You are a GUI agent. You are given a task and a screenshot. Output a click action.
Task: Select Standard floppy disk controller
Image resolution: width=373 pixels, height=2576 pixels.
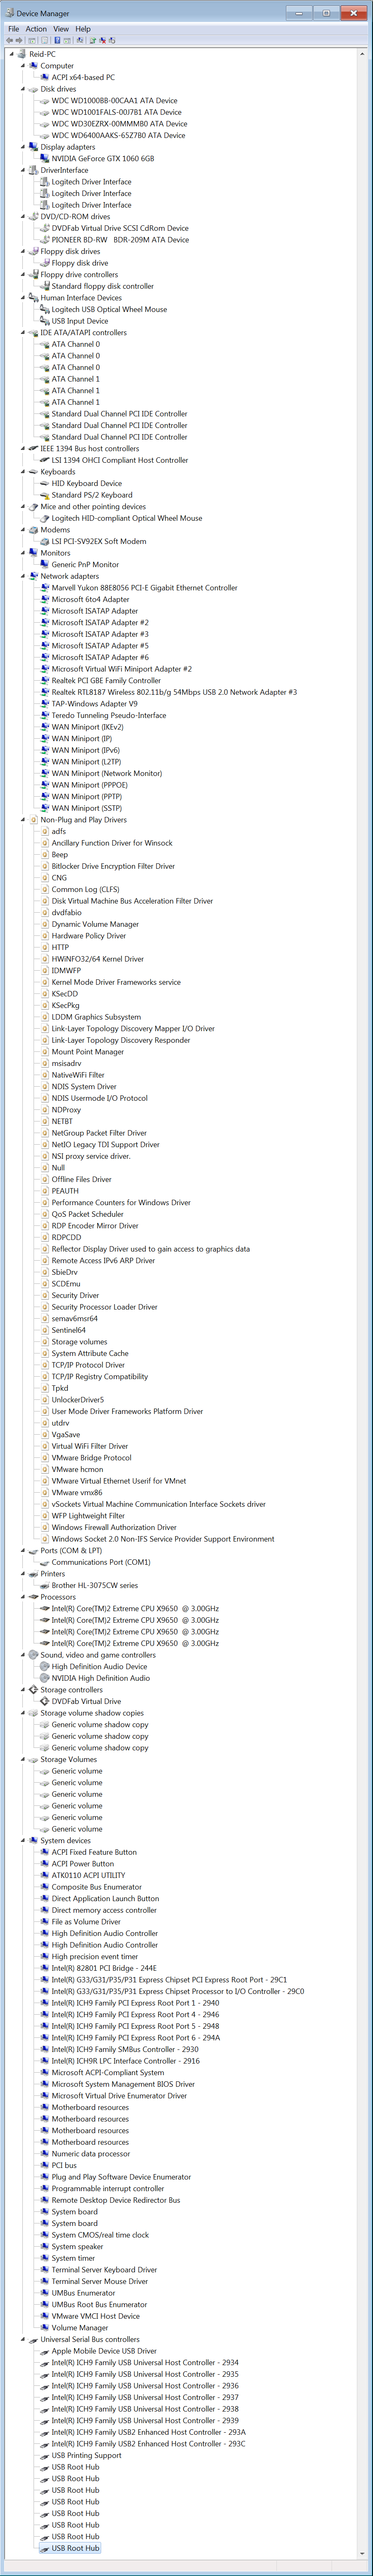(x=103, y=286)
